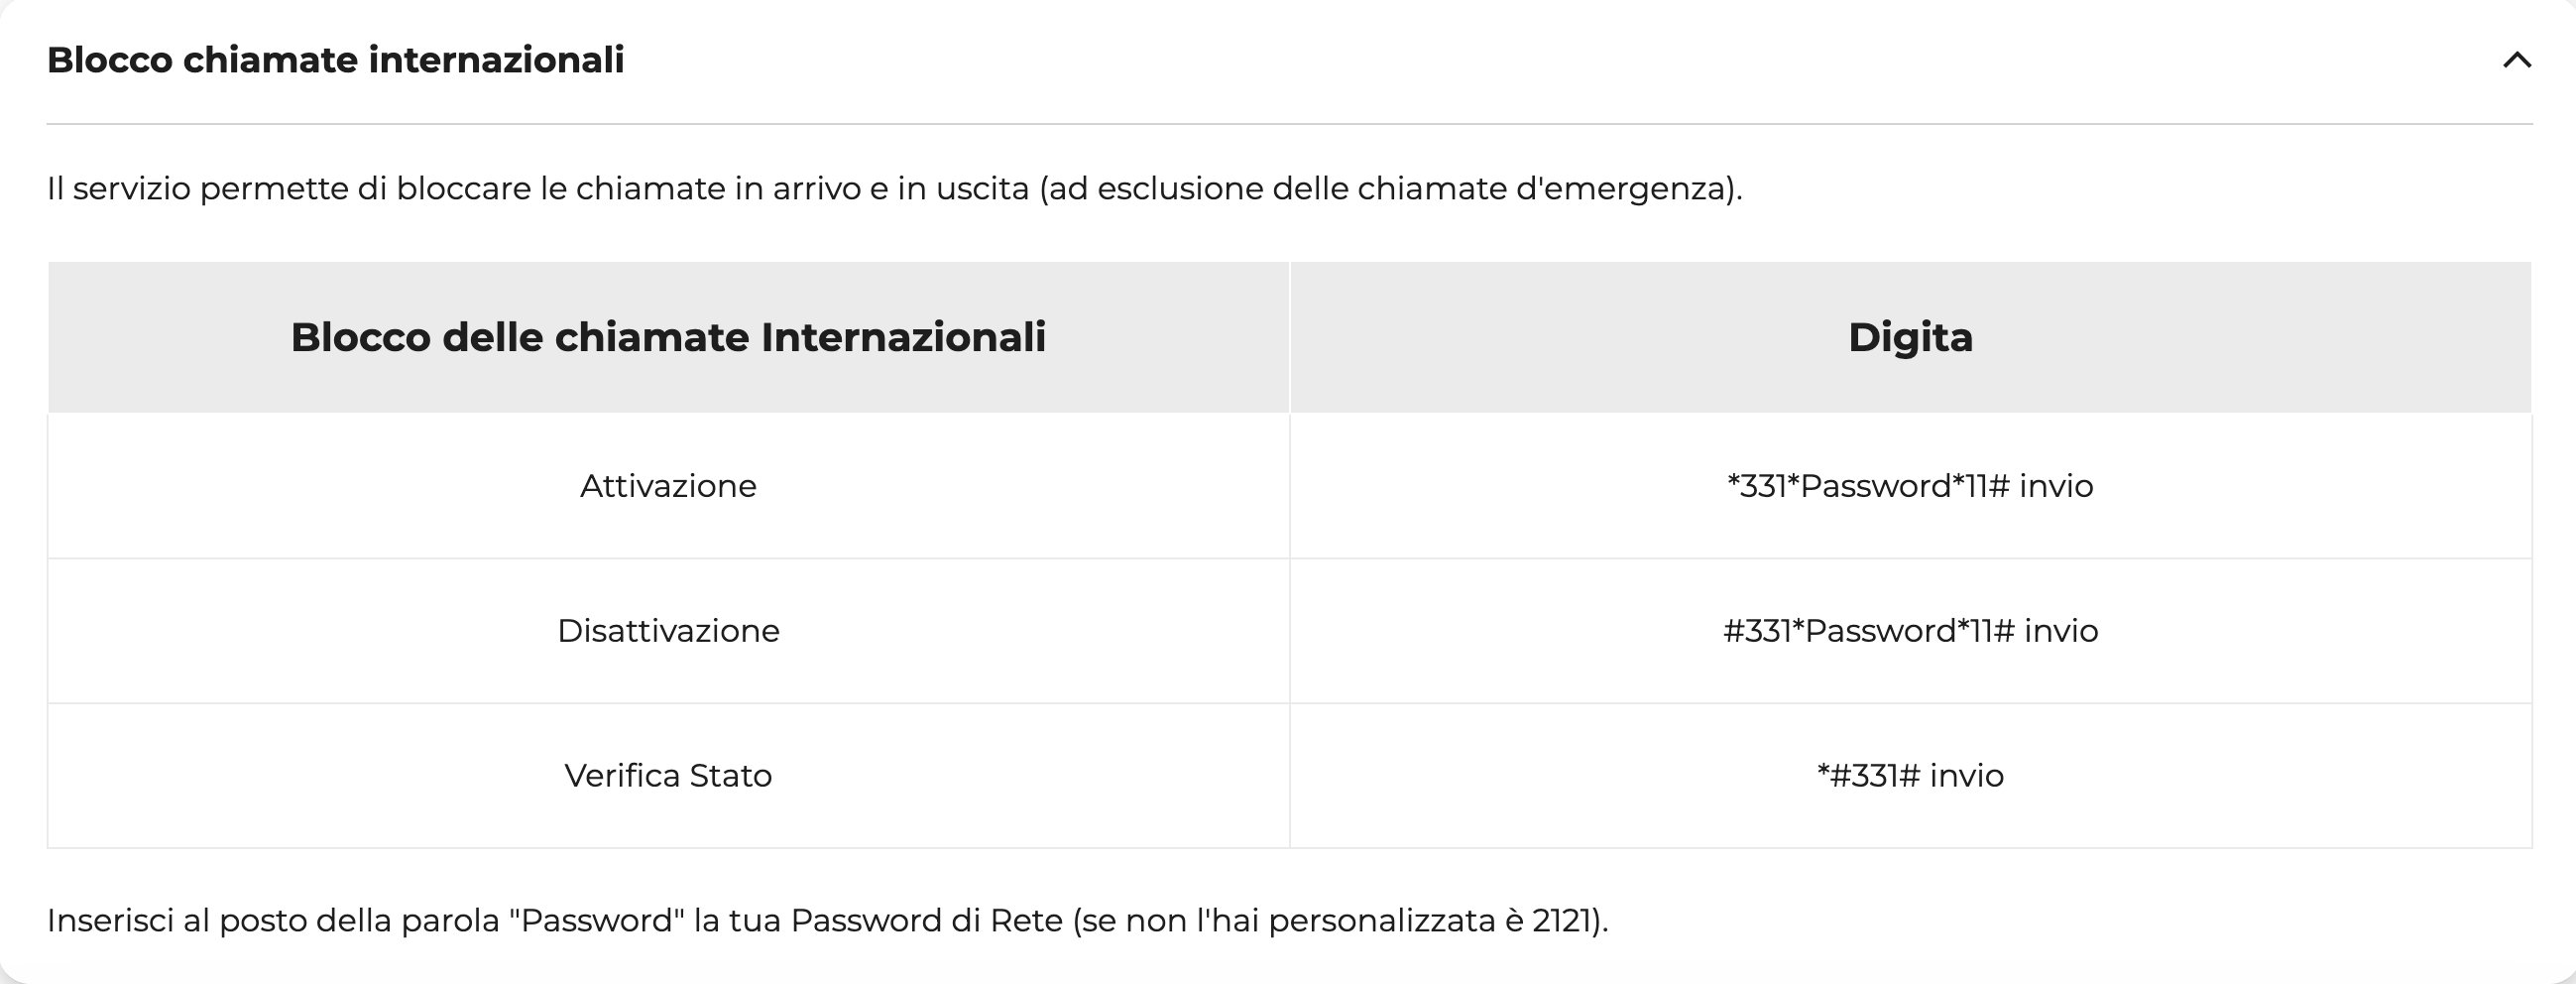Click the "Attivazione" table cell
The image size is (2576, 984).
pyautogui.click(x=668, y=486)
